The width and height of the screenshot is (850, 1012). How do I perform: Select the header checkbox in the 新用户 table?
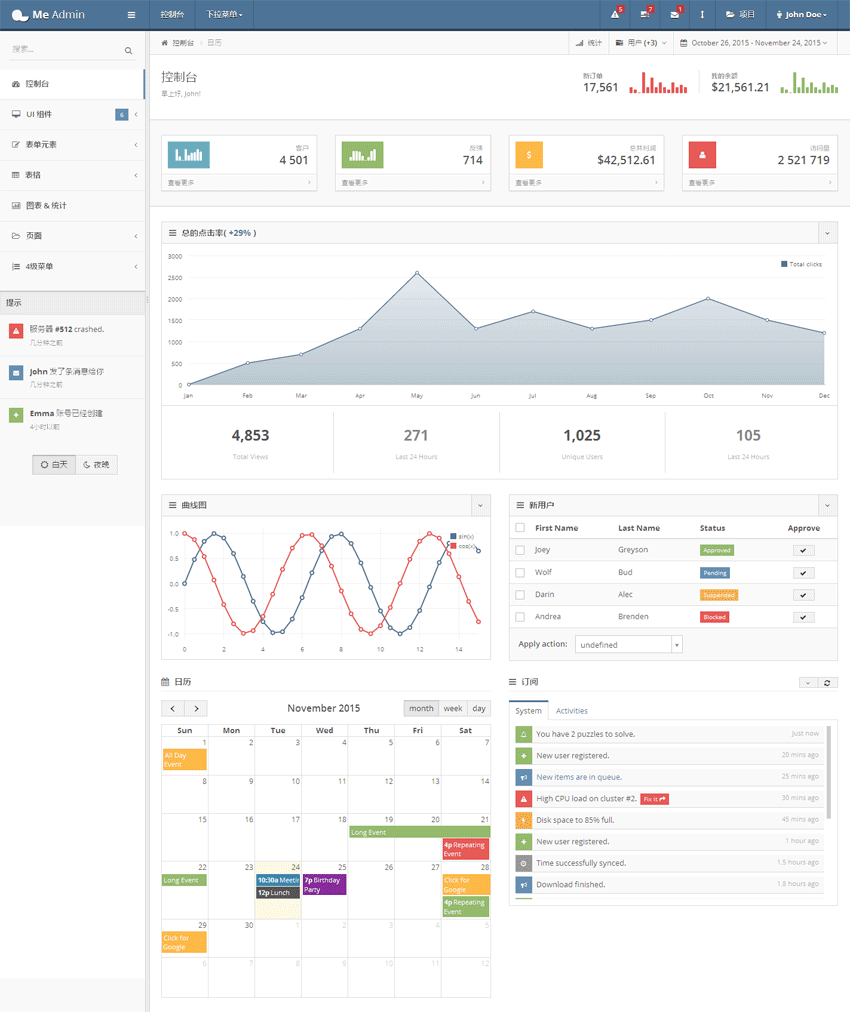pos(519,528)
